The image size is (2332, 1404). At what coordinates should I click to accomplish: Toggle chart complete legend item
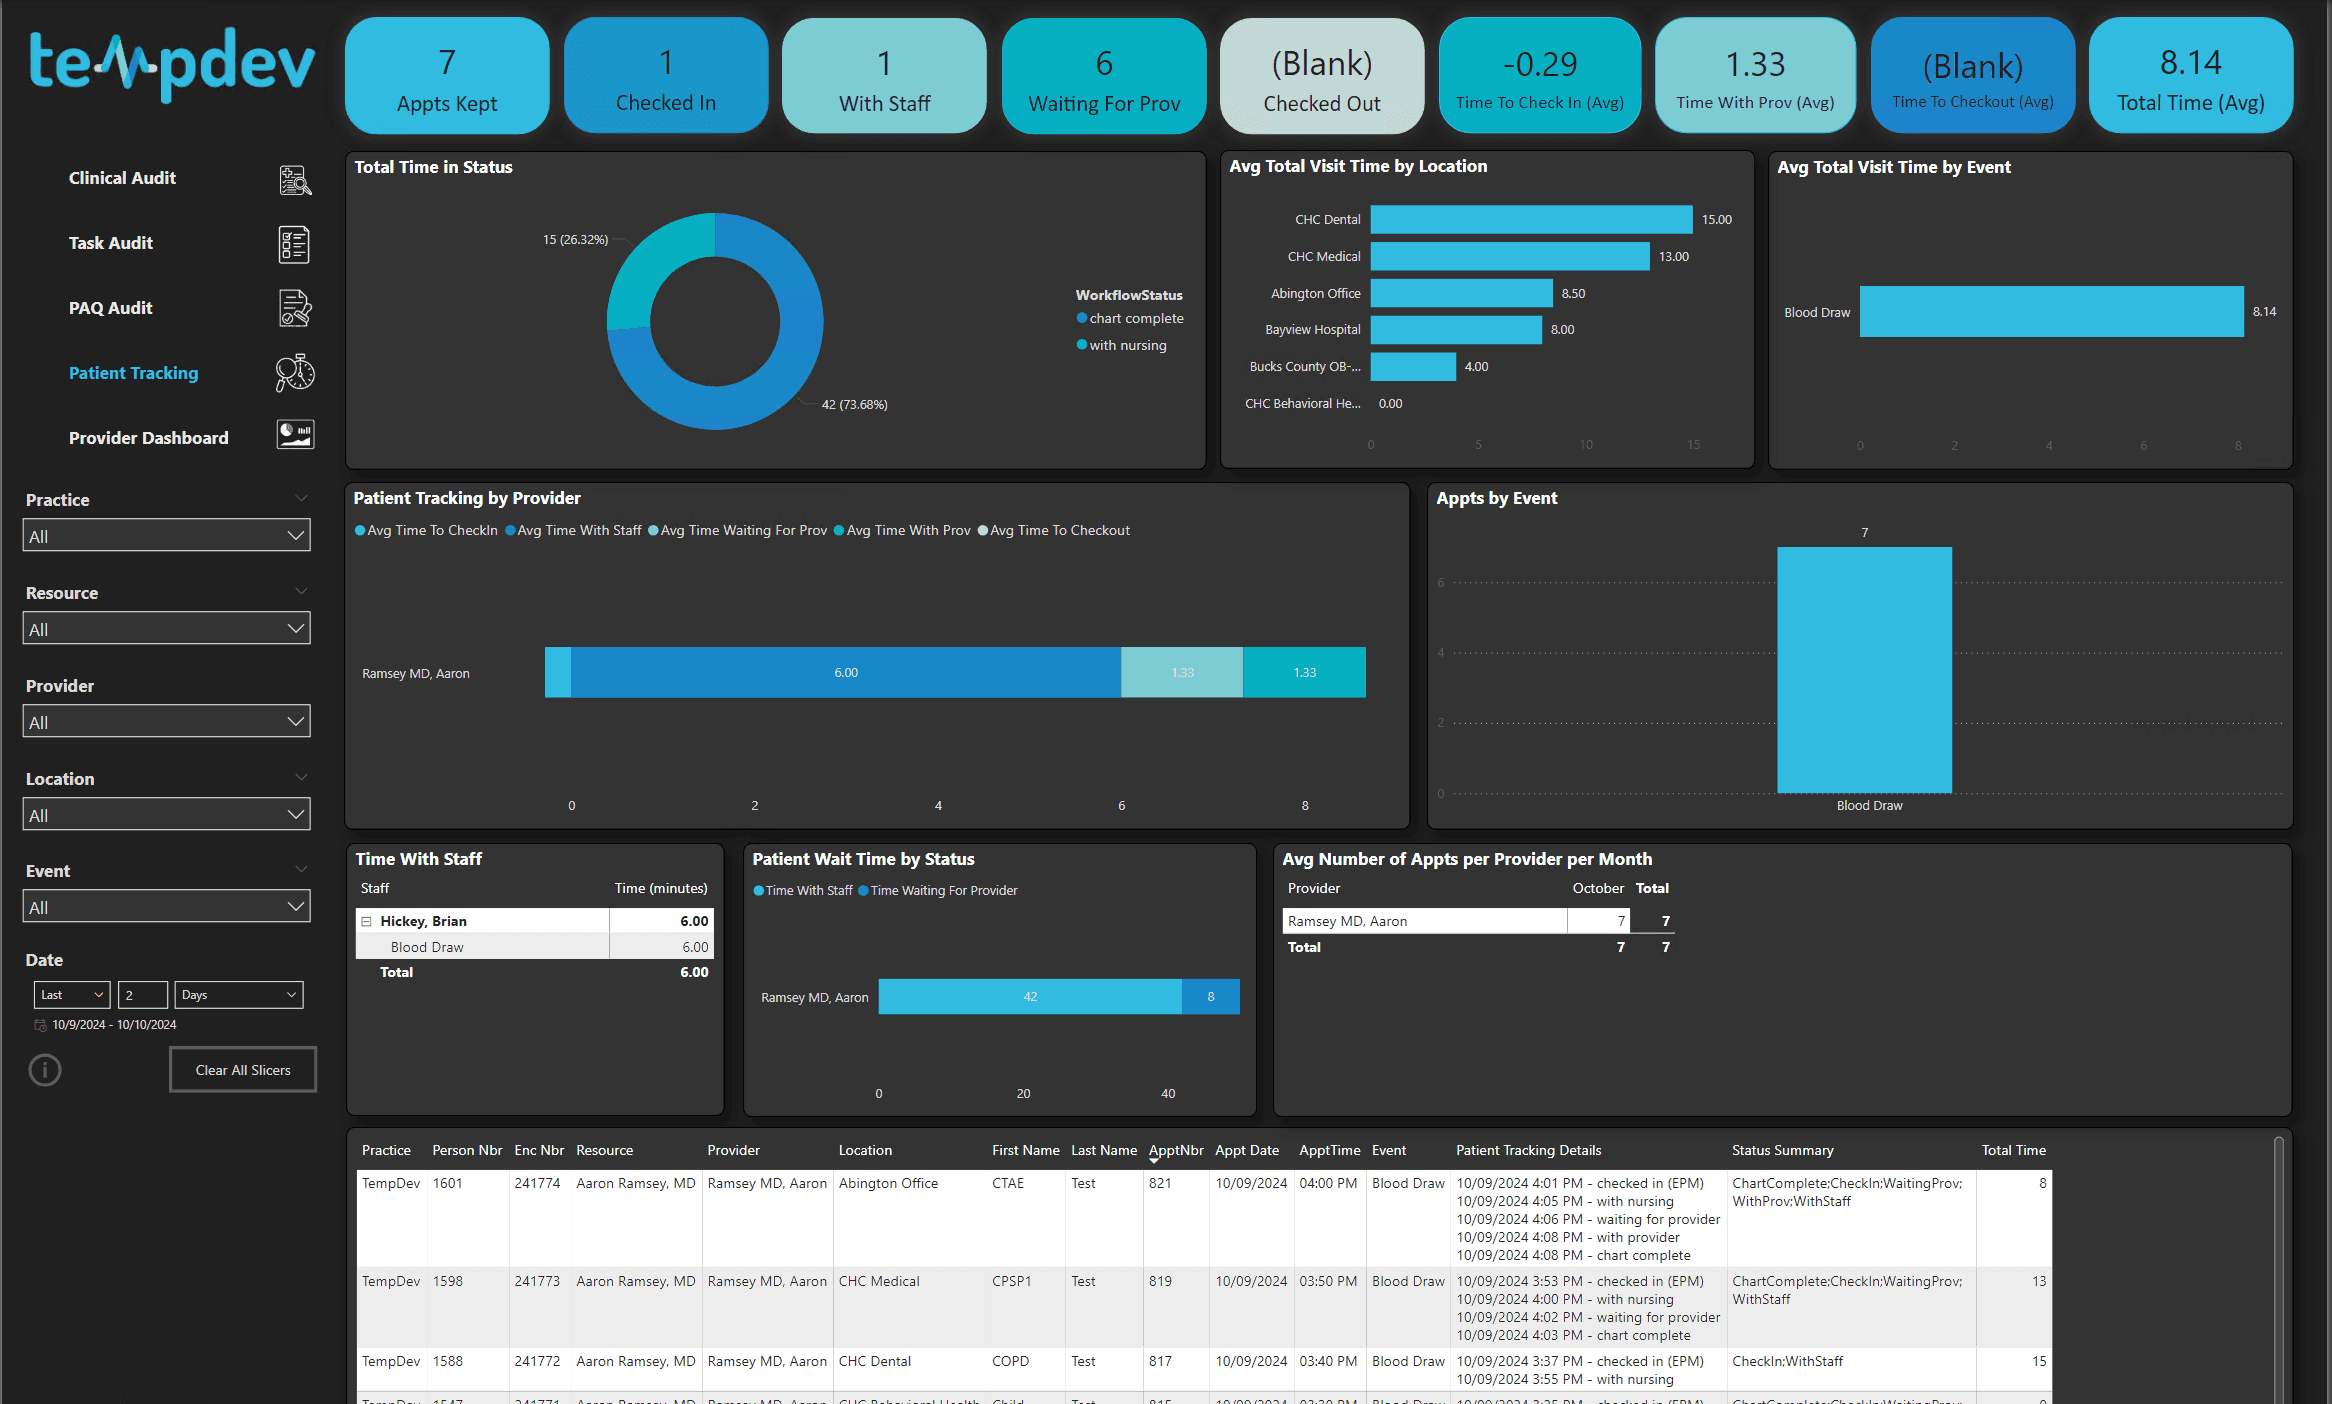[x=1130, y=318]
